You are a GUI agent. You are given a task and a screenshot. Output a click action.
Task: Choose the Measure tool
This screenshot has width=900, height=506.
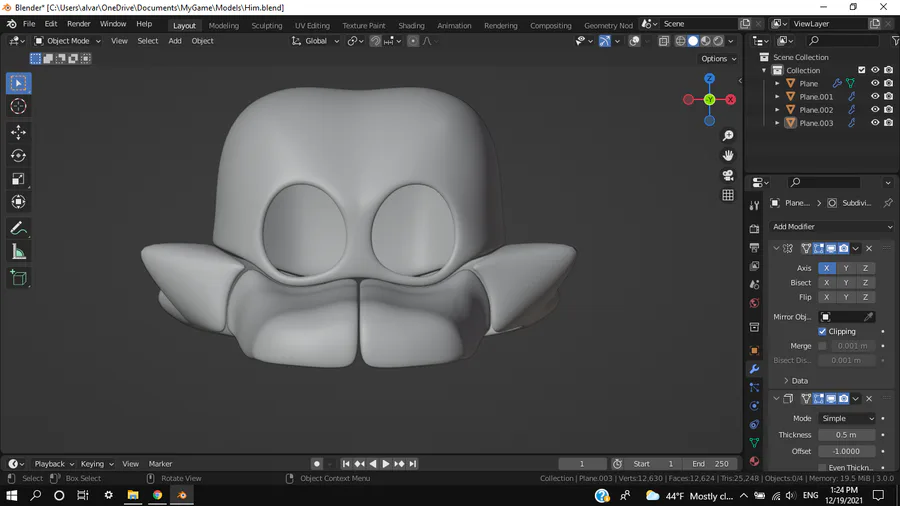(18, 253)
